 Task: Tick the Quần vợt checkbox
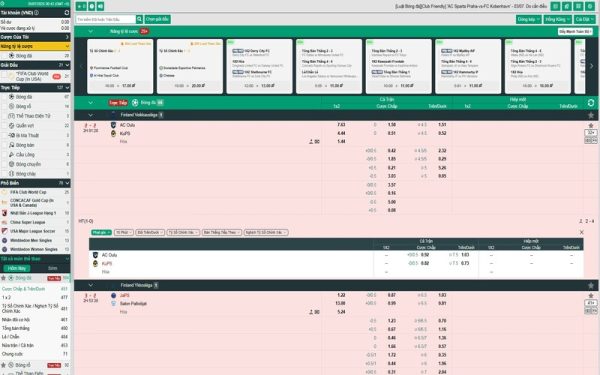[5, 126]
